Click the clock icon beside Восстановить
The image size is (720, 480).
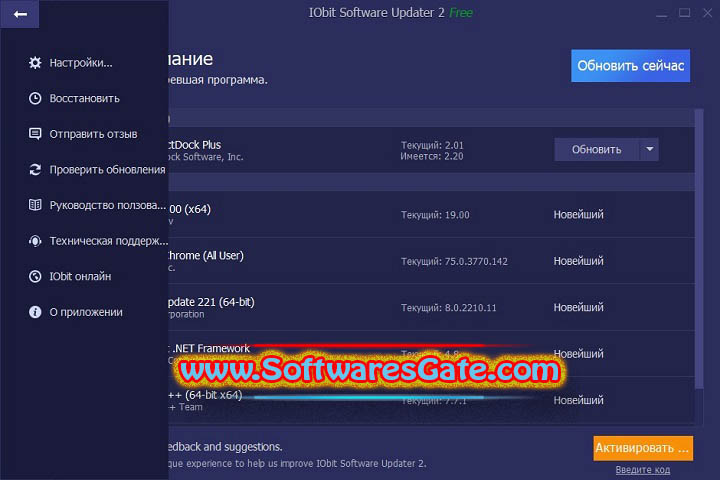click(35, 98)
